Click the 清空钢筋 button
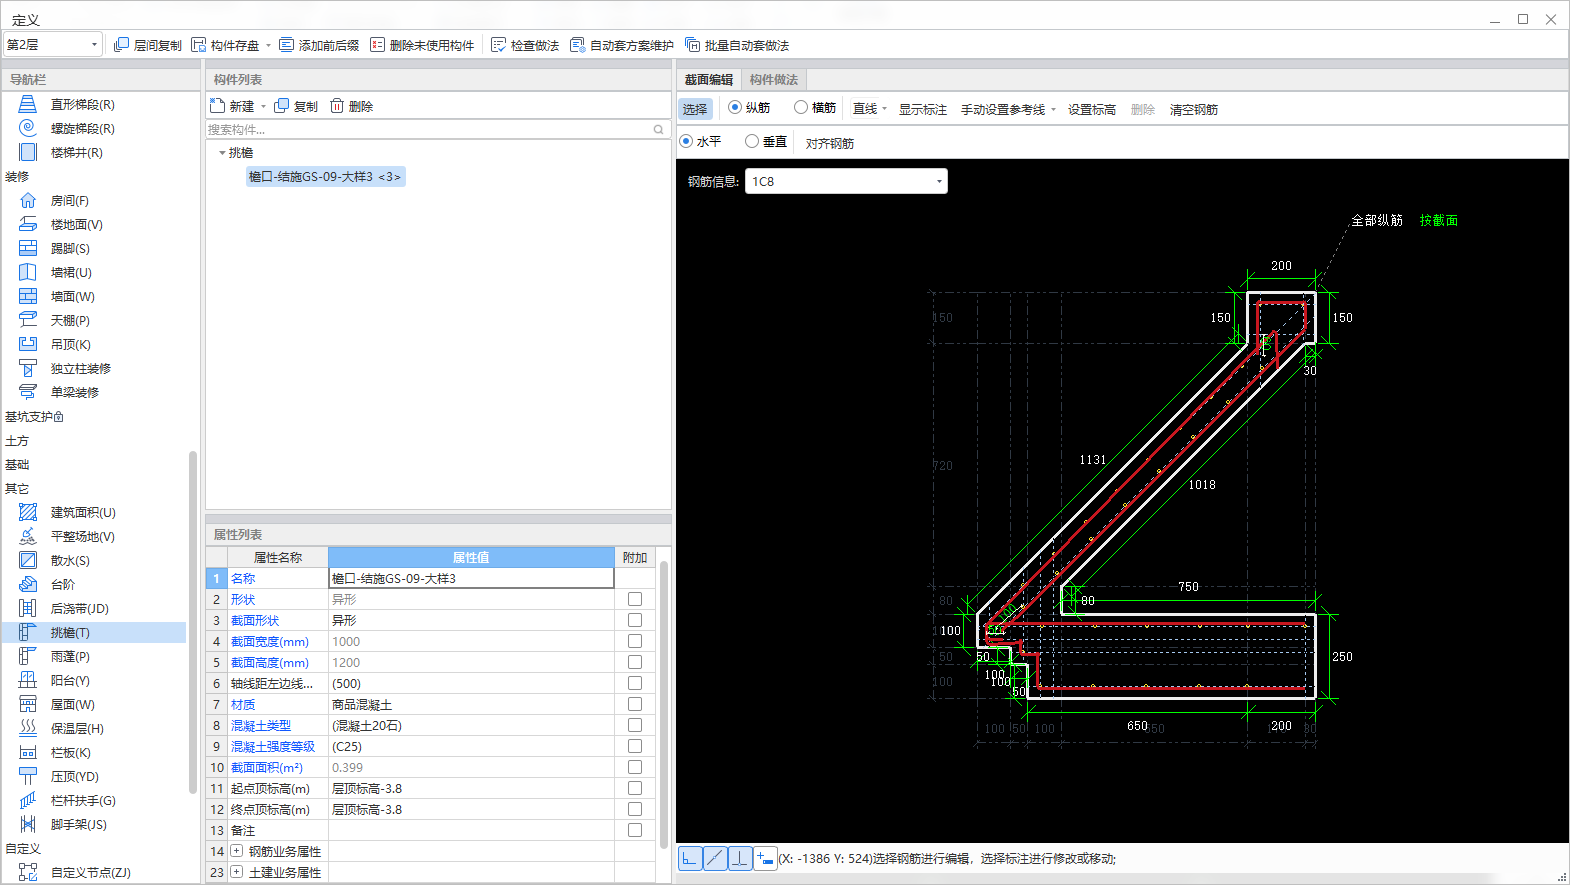Screen dimensions: 1570x885 point(1193,109)
